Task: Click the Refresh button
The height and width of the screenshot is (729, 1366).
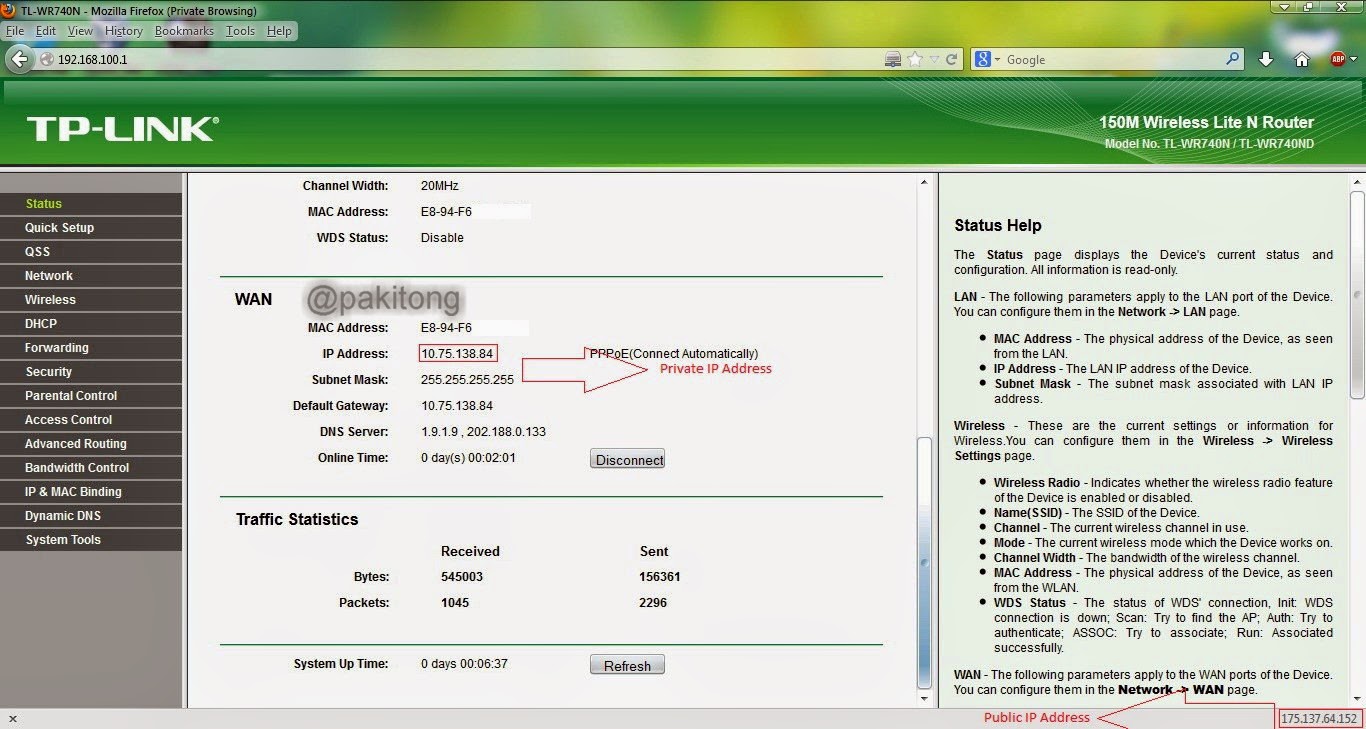Action: [627, 666]
